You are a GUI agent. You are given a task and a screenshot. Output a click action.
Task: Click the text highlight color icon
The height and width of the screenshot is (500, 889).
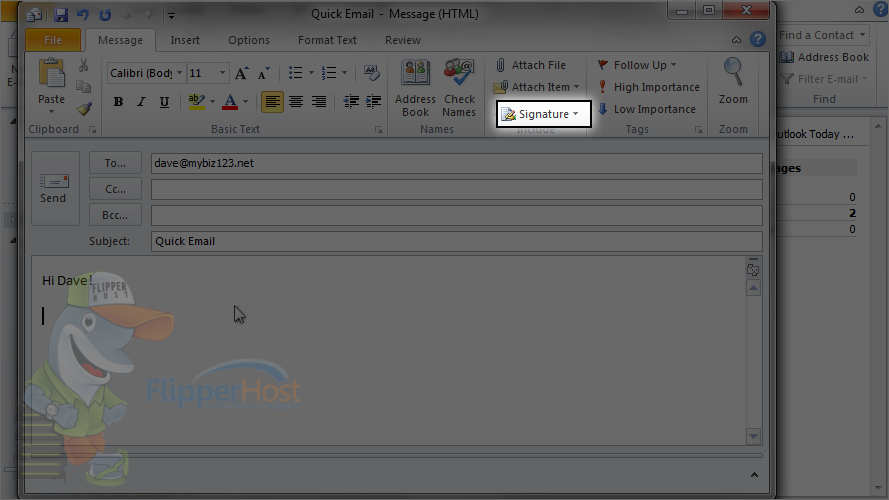(196, 102)
